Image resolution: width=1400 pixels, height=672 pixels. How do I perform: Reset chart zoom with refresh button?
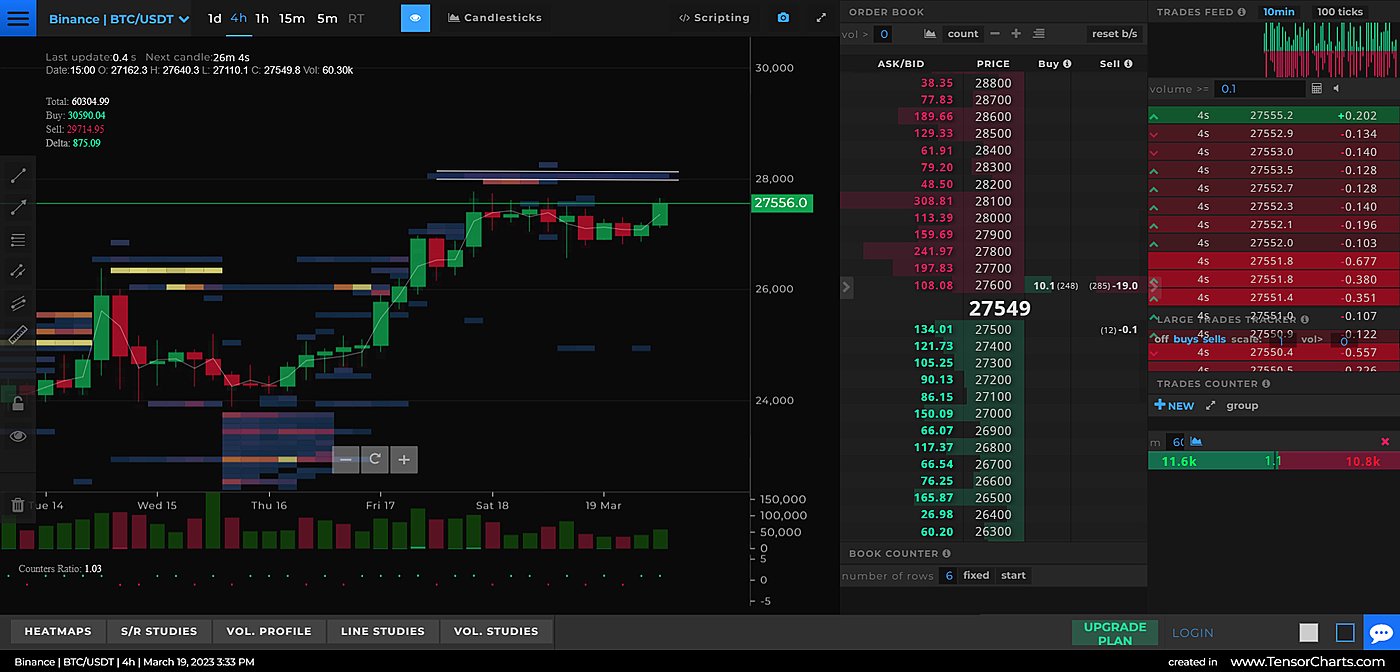pos(375,460)
